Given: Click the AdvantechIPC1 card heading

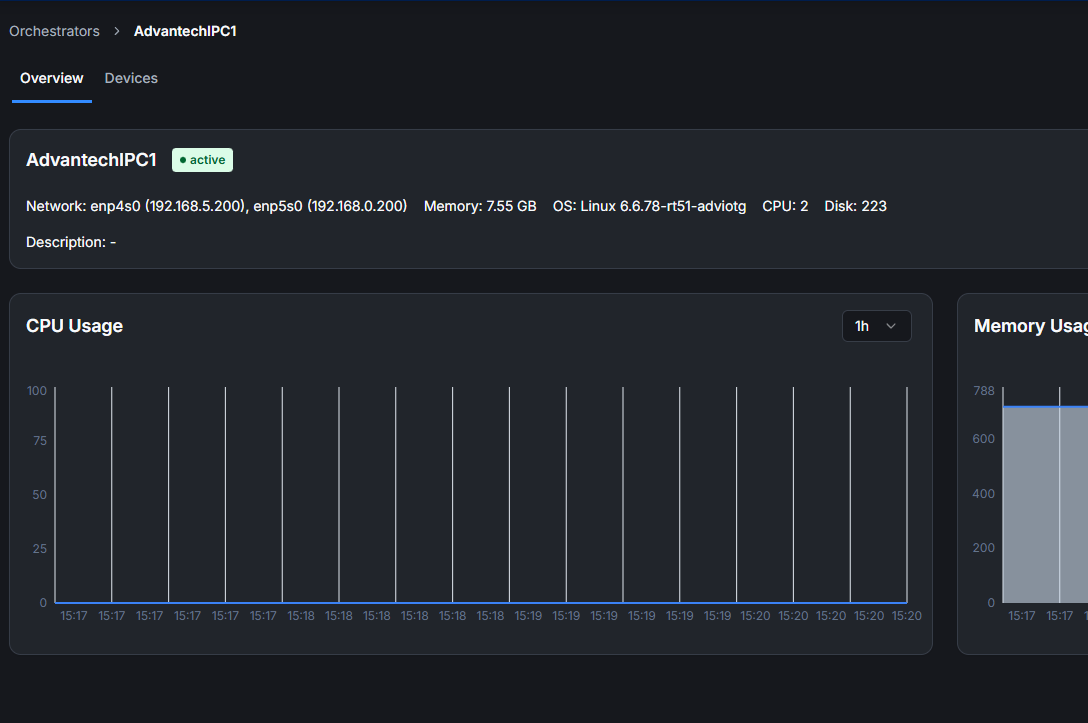Looking at the screenshot, I should (x=91, y=160).
